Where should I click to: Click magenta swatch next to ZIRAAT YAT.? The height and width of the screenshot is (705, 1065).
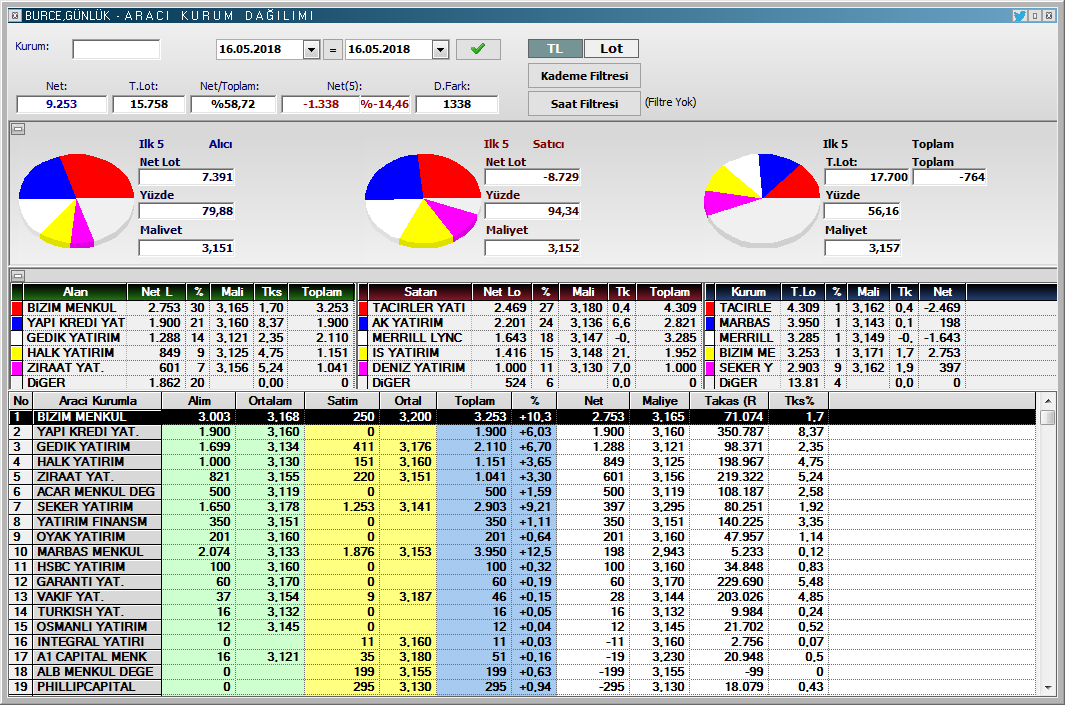[18, 367]
